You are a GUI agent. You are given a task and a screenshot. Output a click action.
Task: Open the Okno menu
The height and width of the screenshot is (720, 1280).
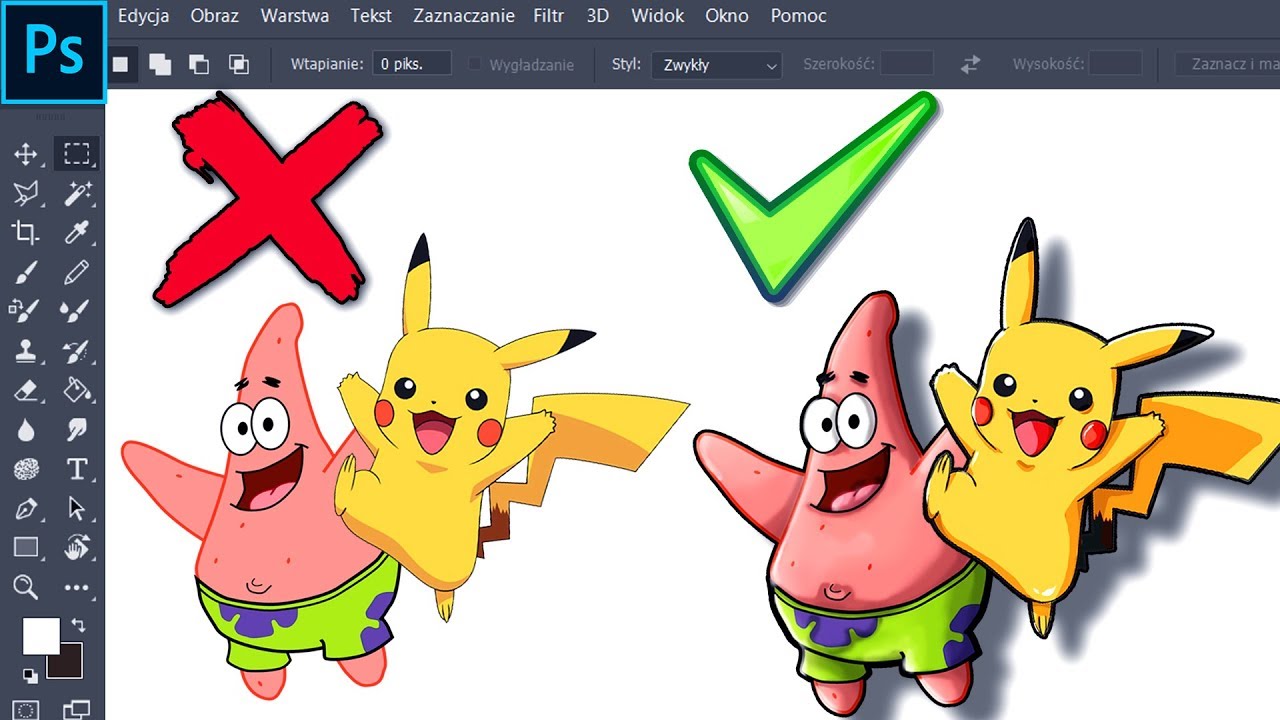click(727, 16)
